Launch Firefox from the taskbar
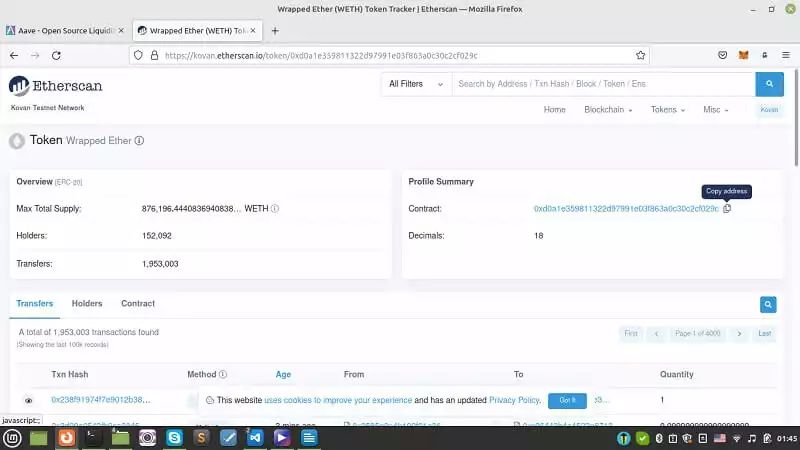 [x=66, y=438]
